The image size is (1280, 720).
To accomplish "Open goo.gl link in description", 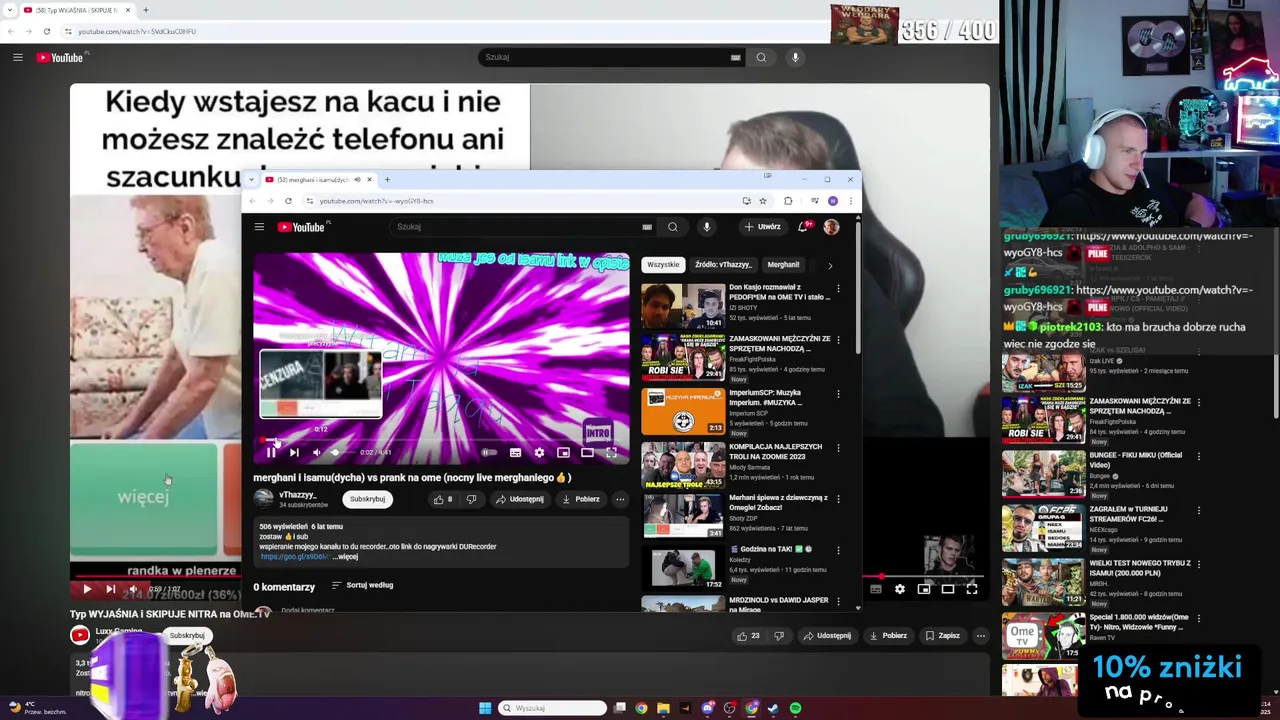I will click(294, 557).
